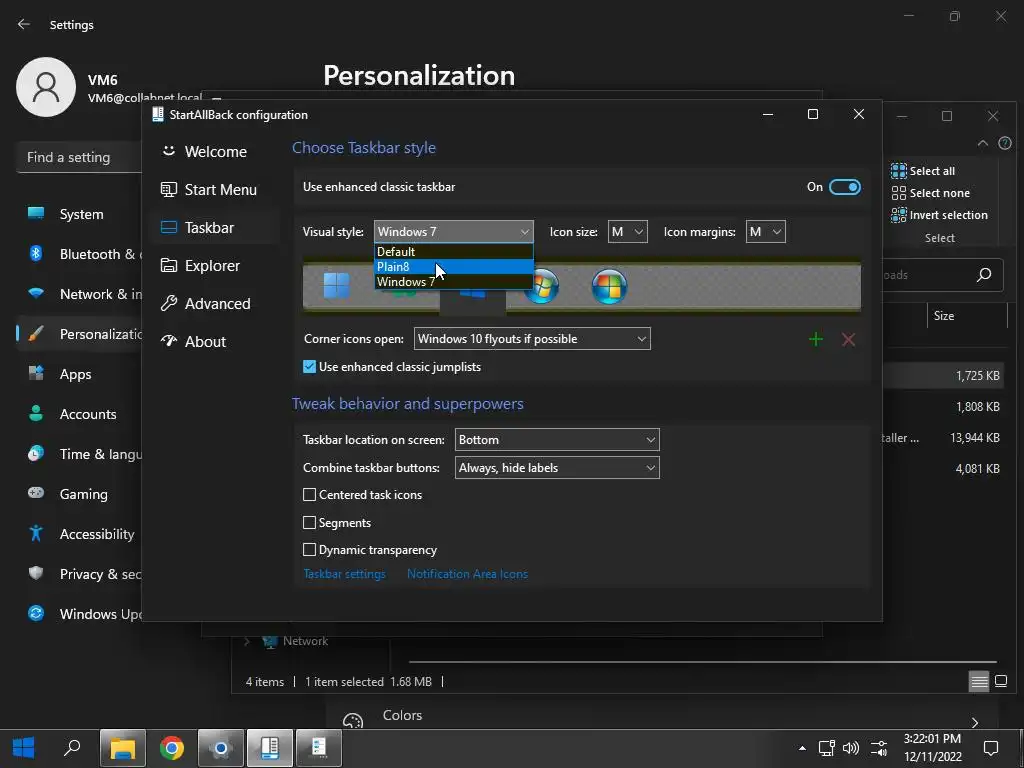Viewport: 1024px width, 768px height.
Task: Show hidden tray icons arrow
Action: [802, 748]
